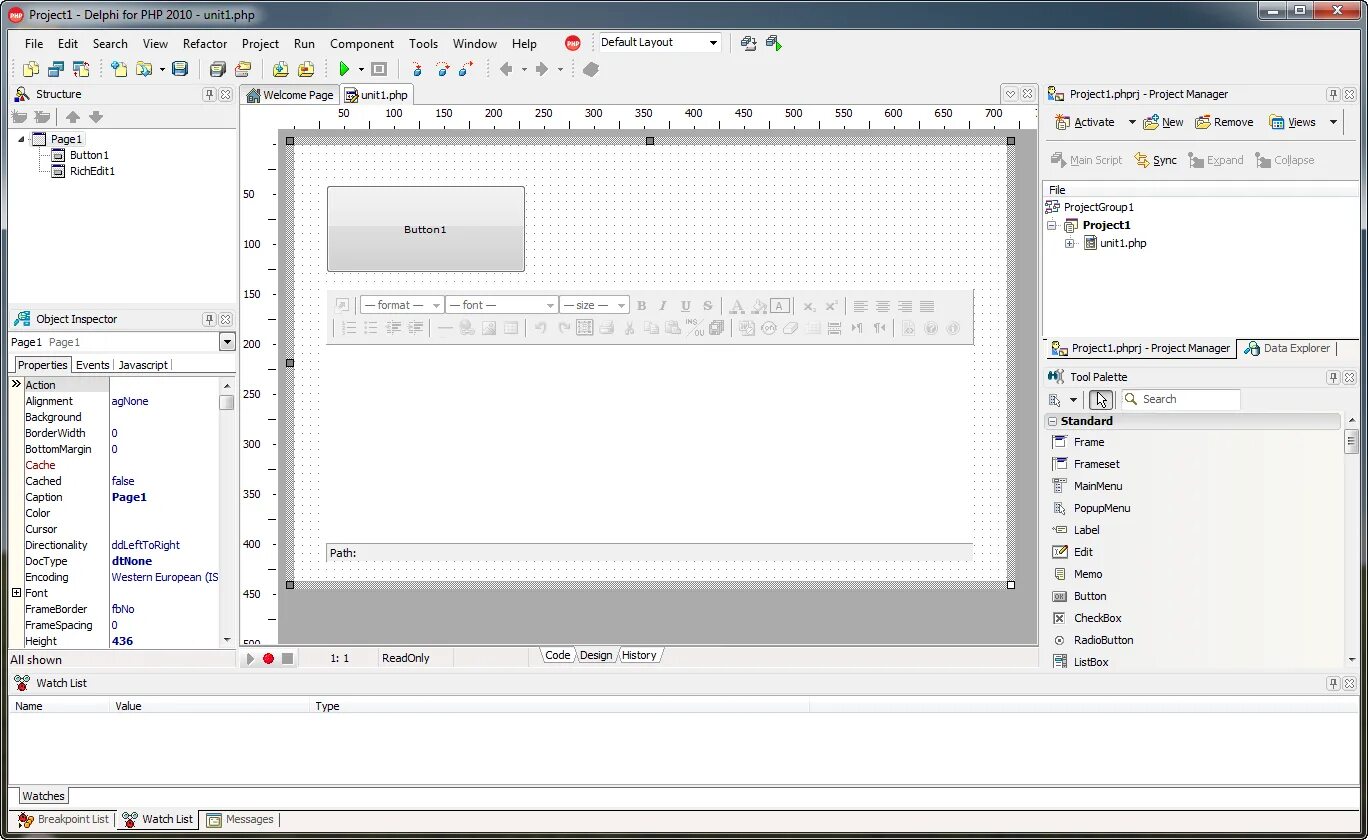1368x840 pixels.
Task: Click the Move Up arrow in Structure panel
Action: point(73,117)
